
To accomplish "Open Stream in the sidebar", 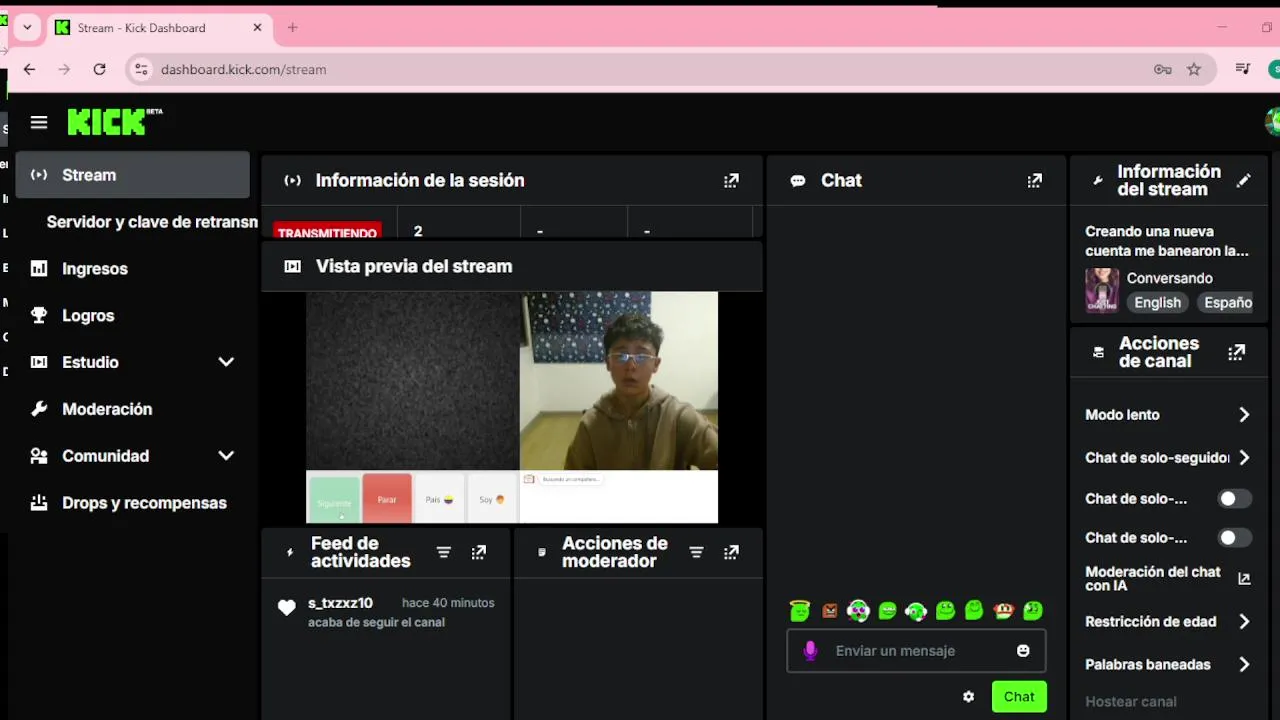I will point(132,175).
